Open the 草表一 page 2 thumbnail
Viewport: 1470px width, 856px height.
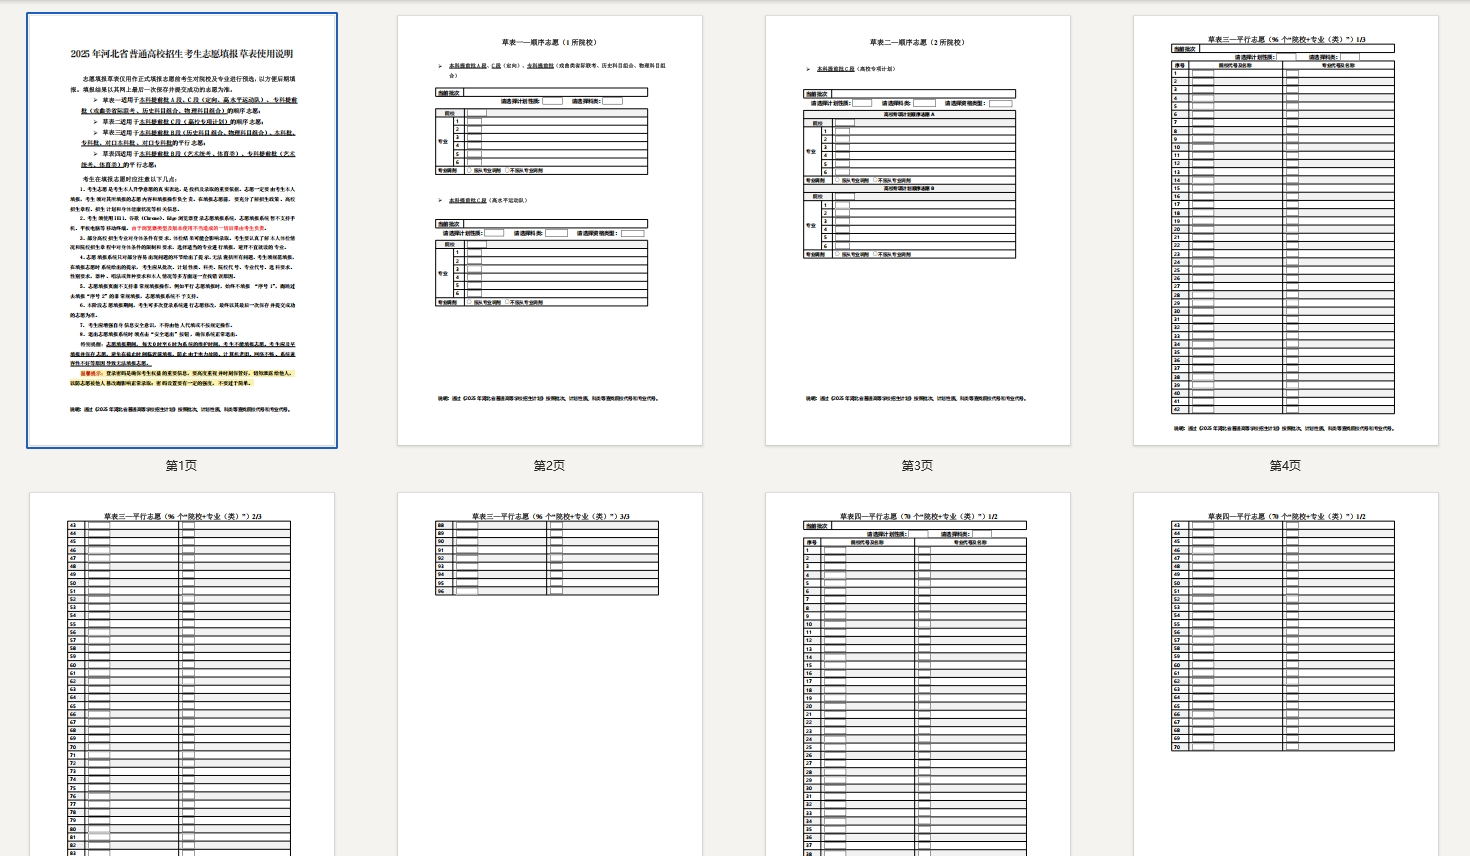pos(549,230)
